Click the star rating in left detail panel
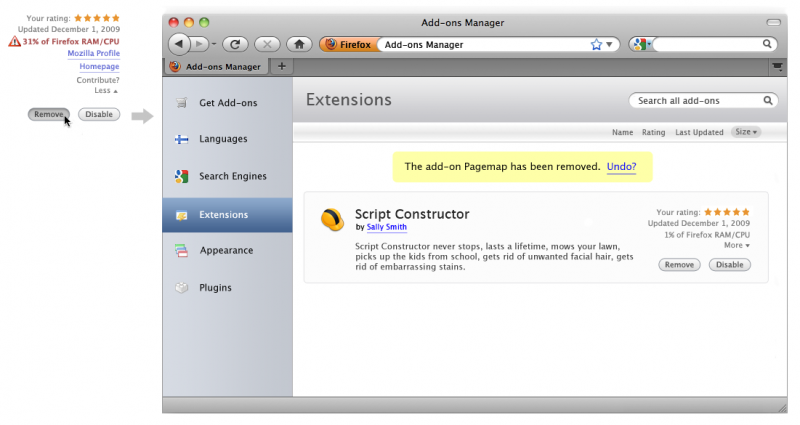 tap(97, 18)
